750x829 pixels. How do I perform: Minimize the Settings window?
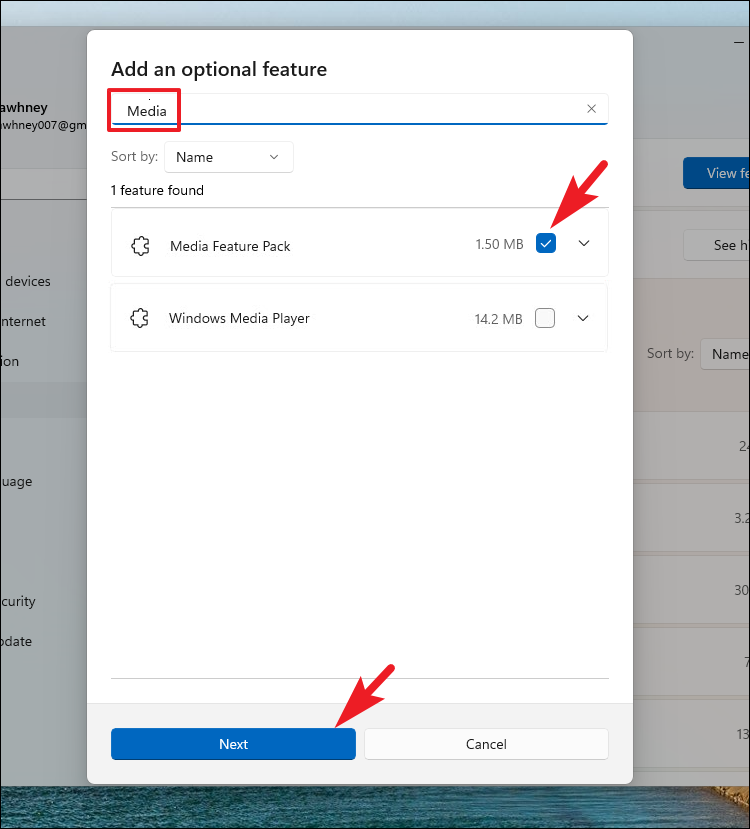pos(739,43)
